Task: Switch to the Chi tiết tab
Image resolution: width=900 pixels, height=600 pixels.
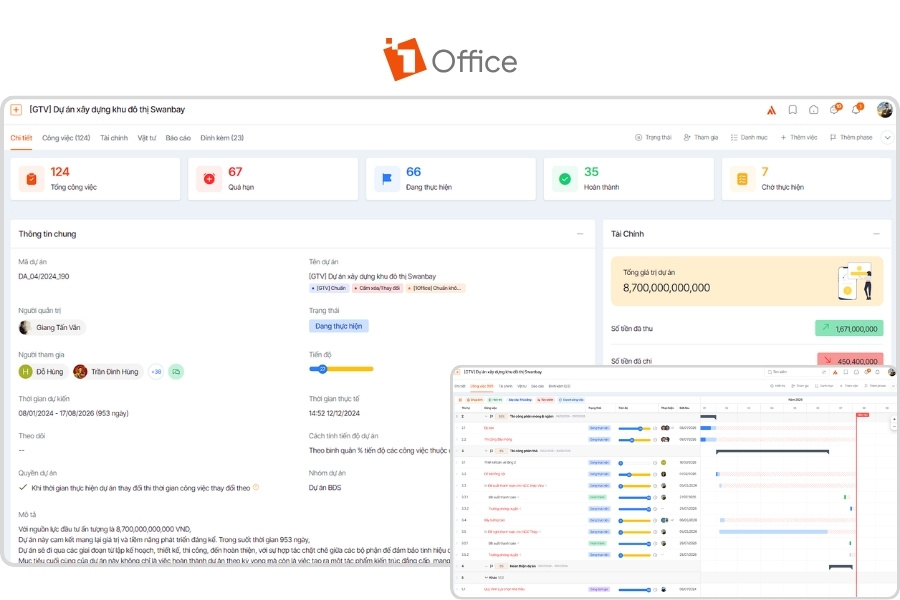Action: point(21,138)
